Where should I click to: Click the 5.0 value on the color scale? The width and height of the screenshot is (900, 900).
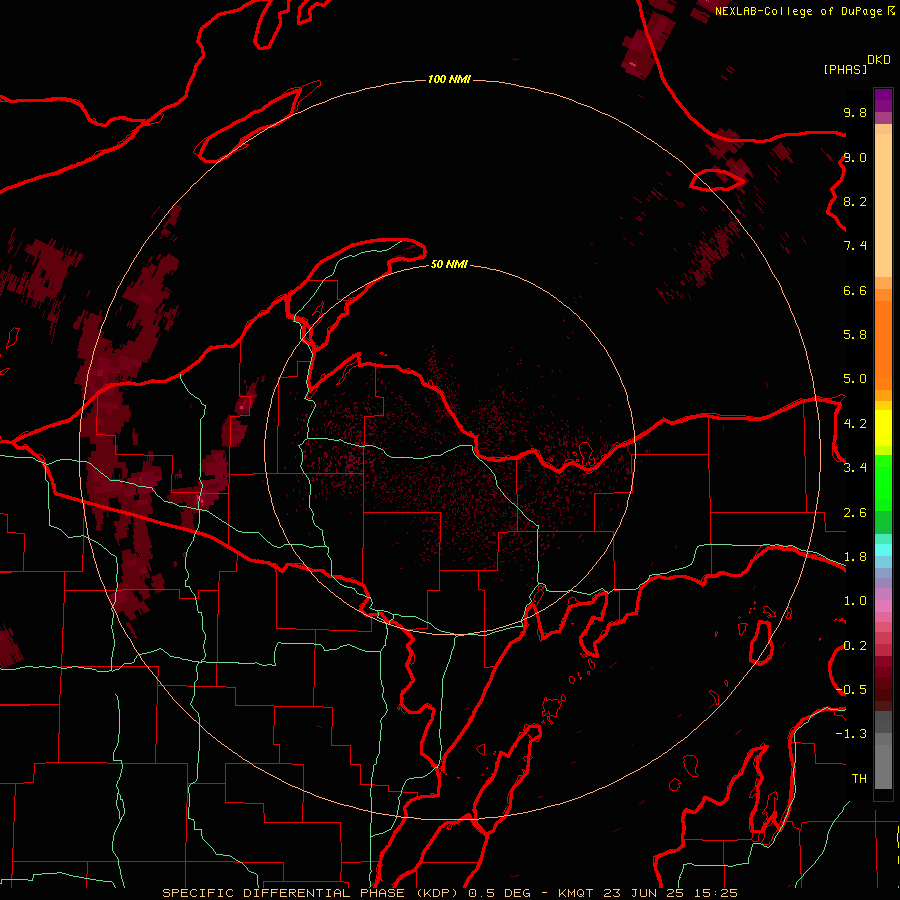pyautogui.click(x=855, y=379)
